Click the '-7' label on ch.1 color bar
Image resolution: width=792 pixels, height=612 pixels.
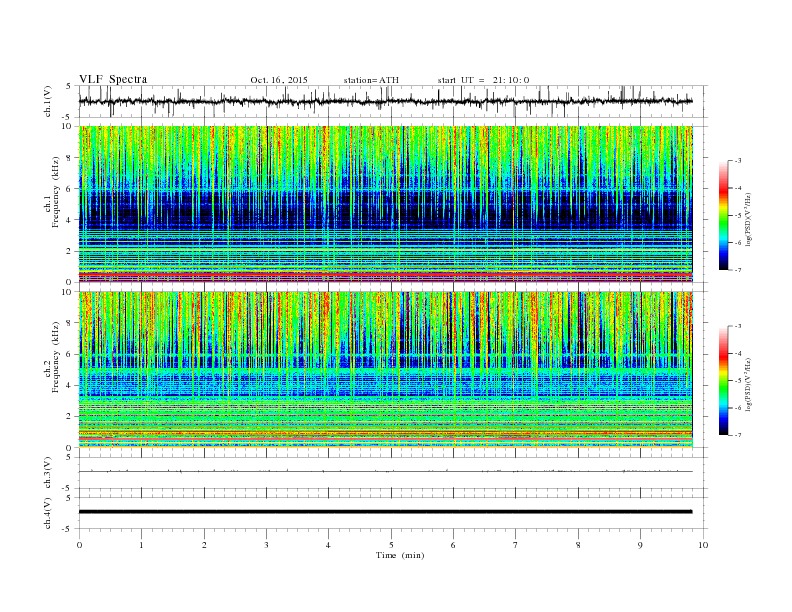pyautogui.click(x=738, y=270)
